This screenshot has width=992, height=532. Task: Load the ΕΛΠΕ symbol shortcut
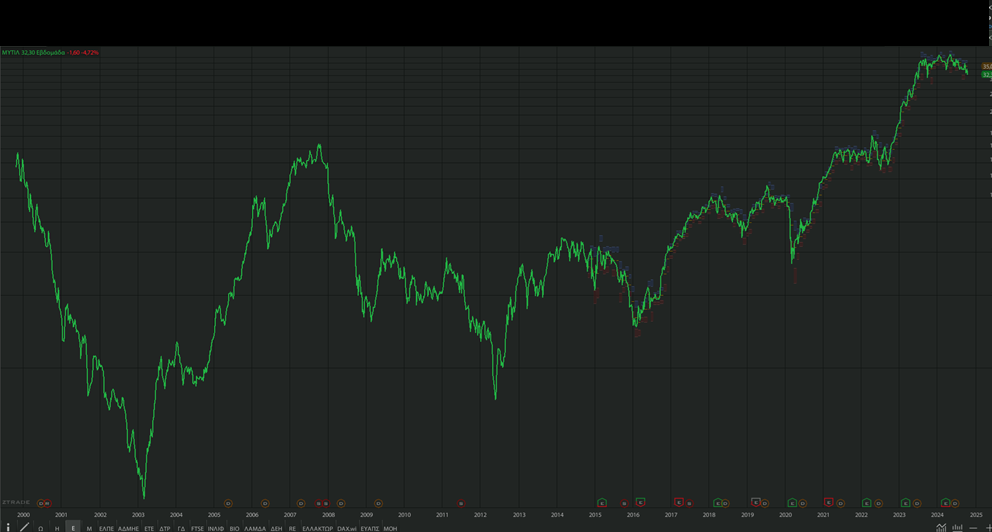click(106, 528)
